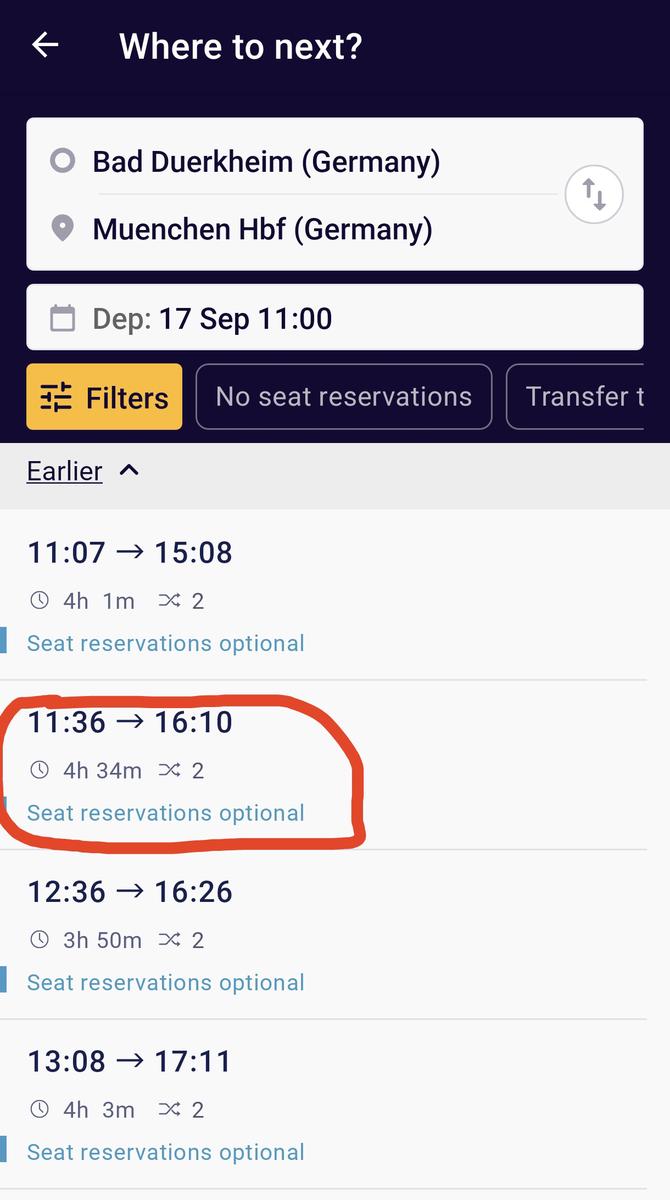
Task: Tap the destination pin icon
Action: [62, 229]
